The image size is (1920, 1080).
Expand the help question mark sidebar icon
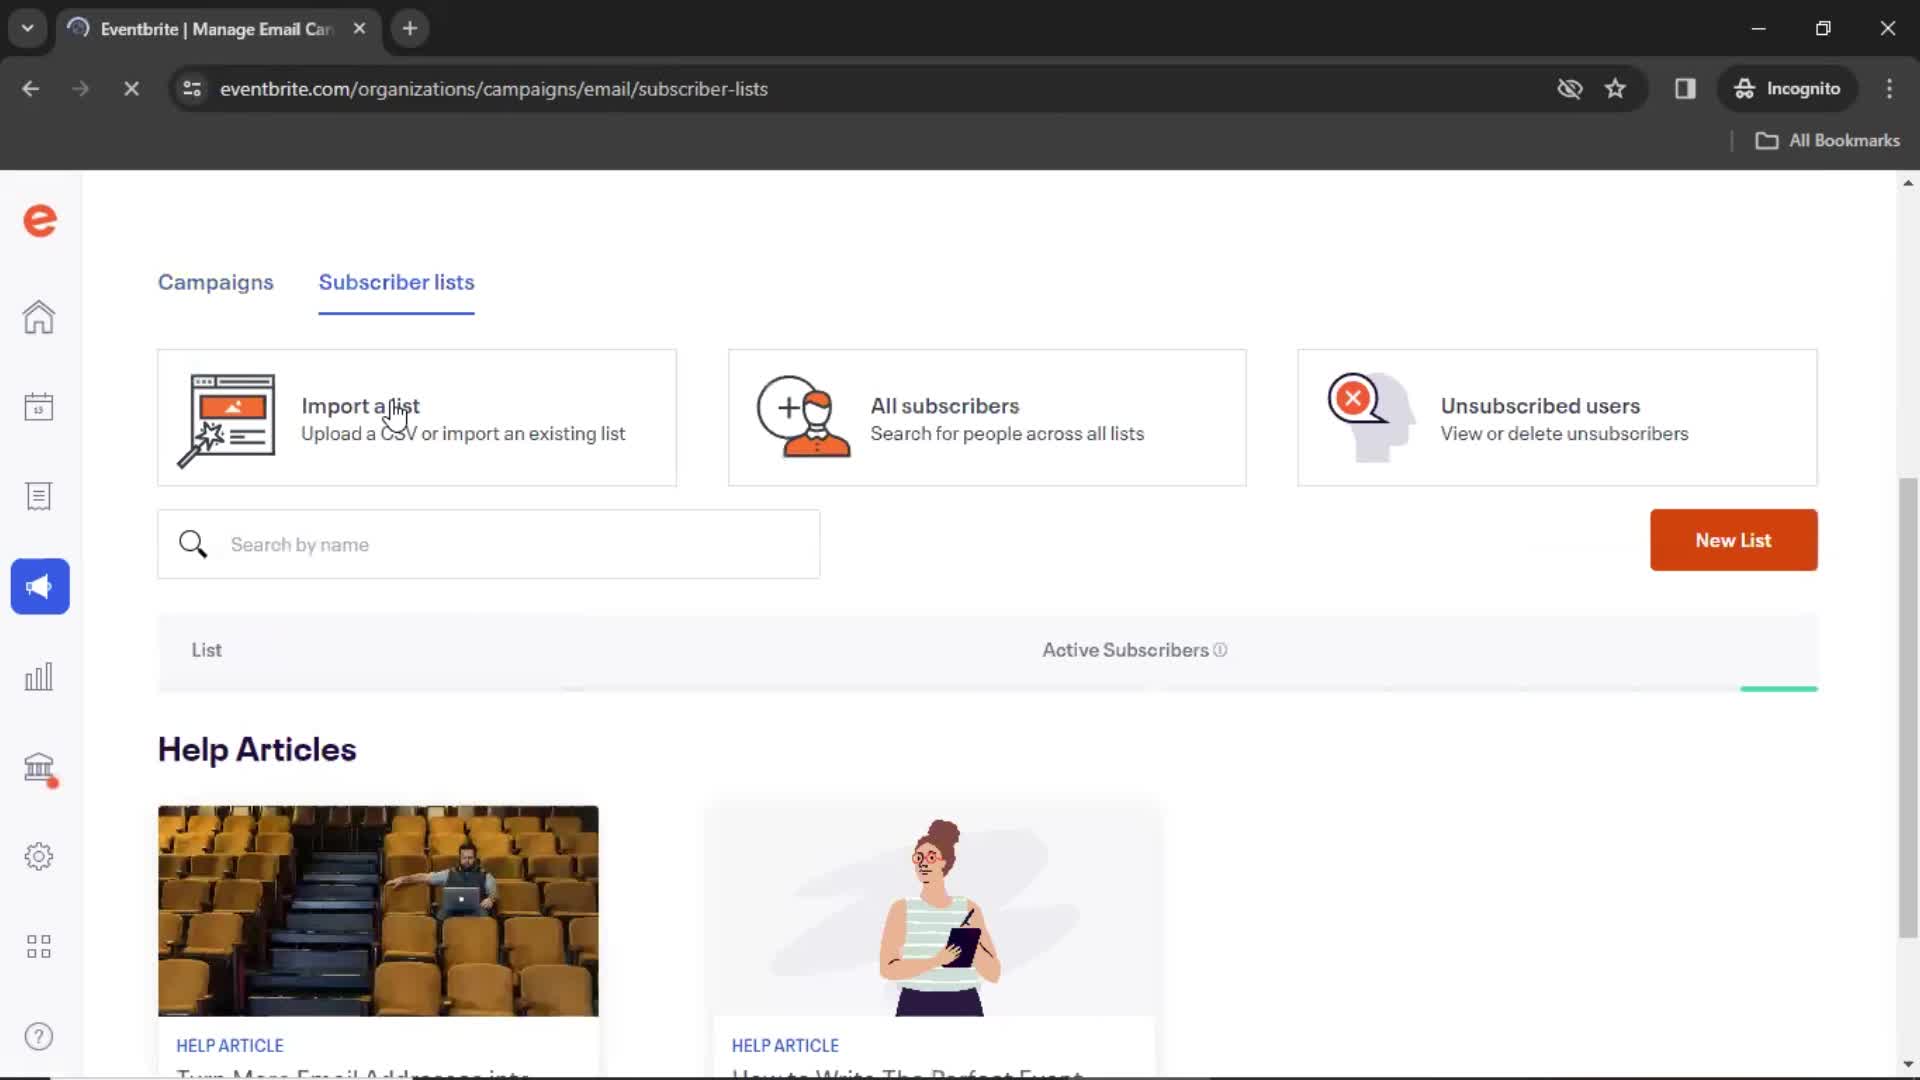38,1036
